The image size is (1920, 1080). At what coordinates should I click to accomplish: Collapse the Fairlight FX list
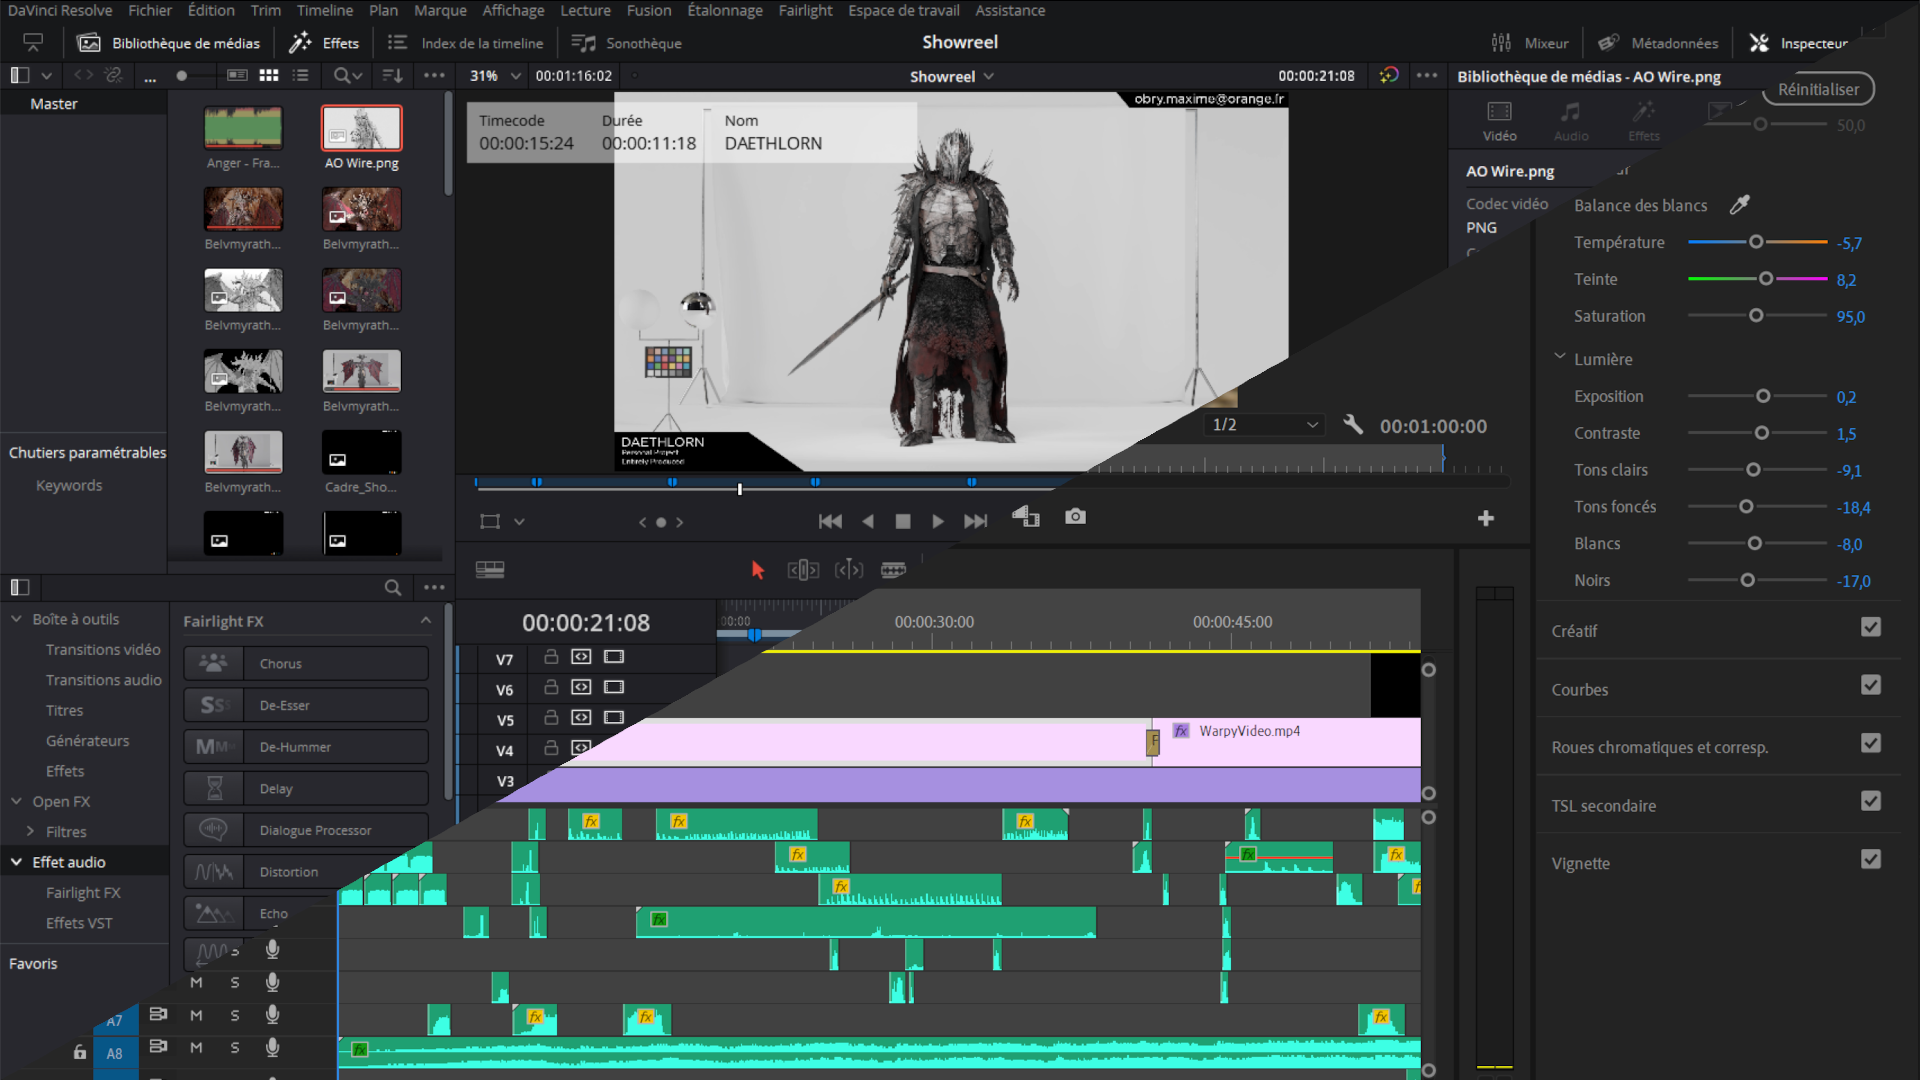coord(426,620)
